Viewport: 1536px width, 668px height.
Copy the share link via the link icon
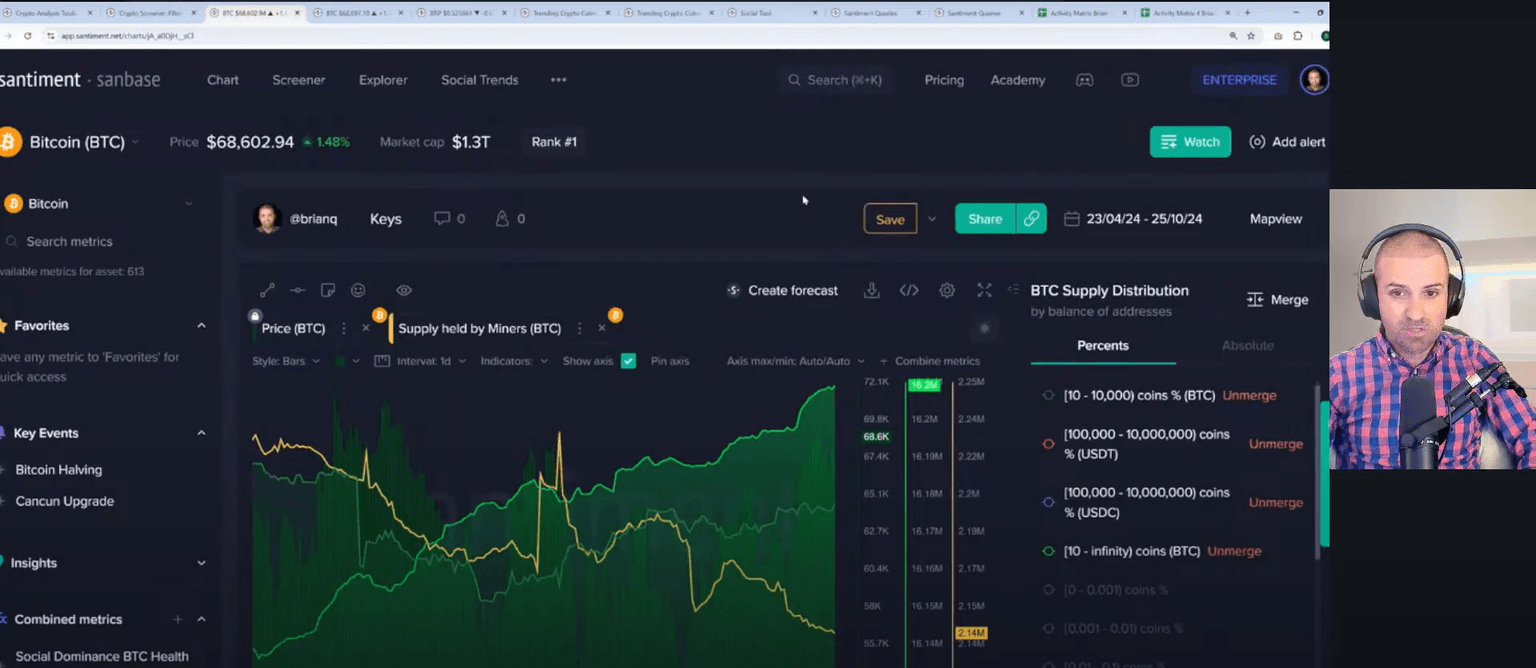pyautogui.click(x=1031, y=219)
